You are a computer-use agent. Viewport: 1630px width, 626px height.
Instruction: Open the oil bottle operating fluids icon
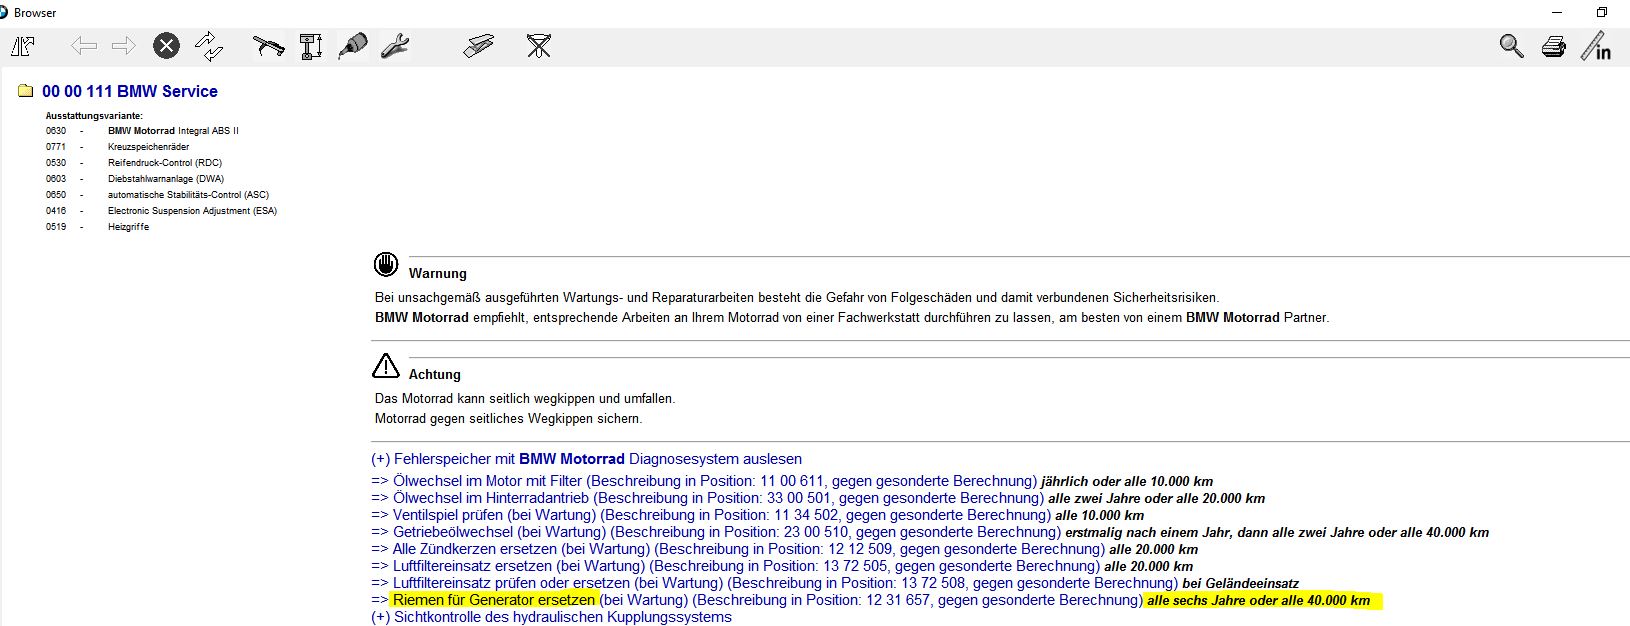(x=353, y=46)
